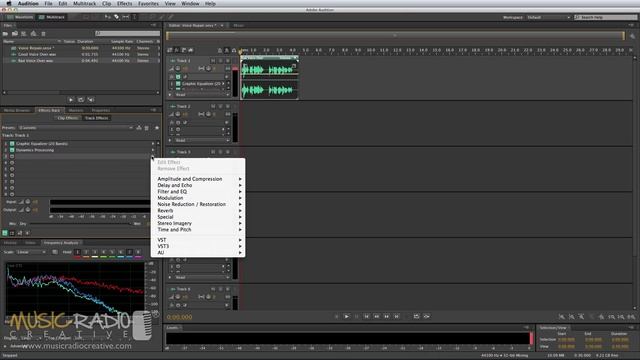The image size is (640, 360).
Task: Open the Amplitude and Compression submenu
Action: 198,179
